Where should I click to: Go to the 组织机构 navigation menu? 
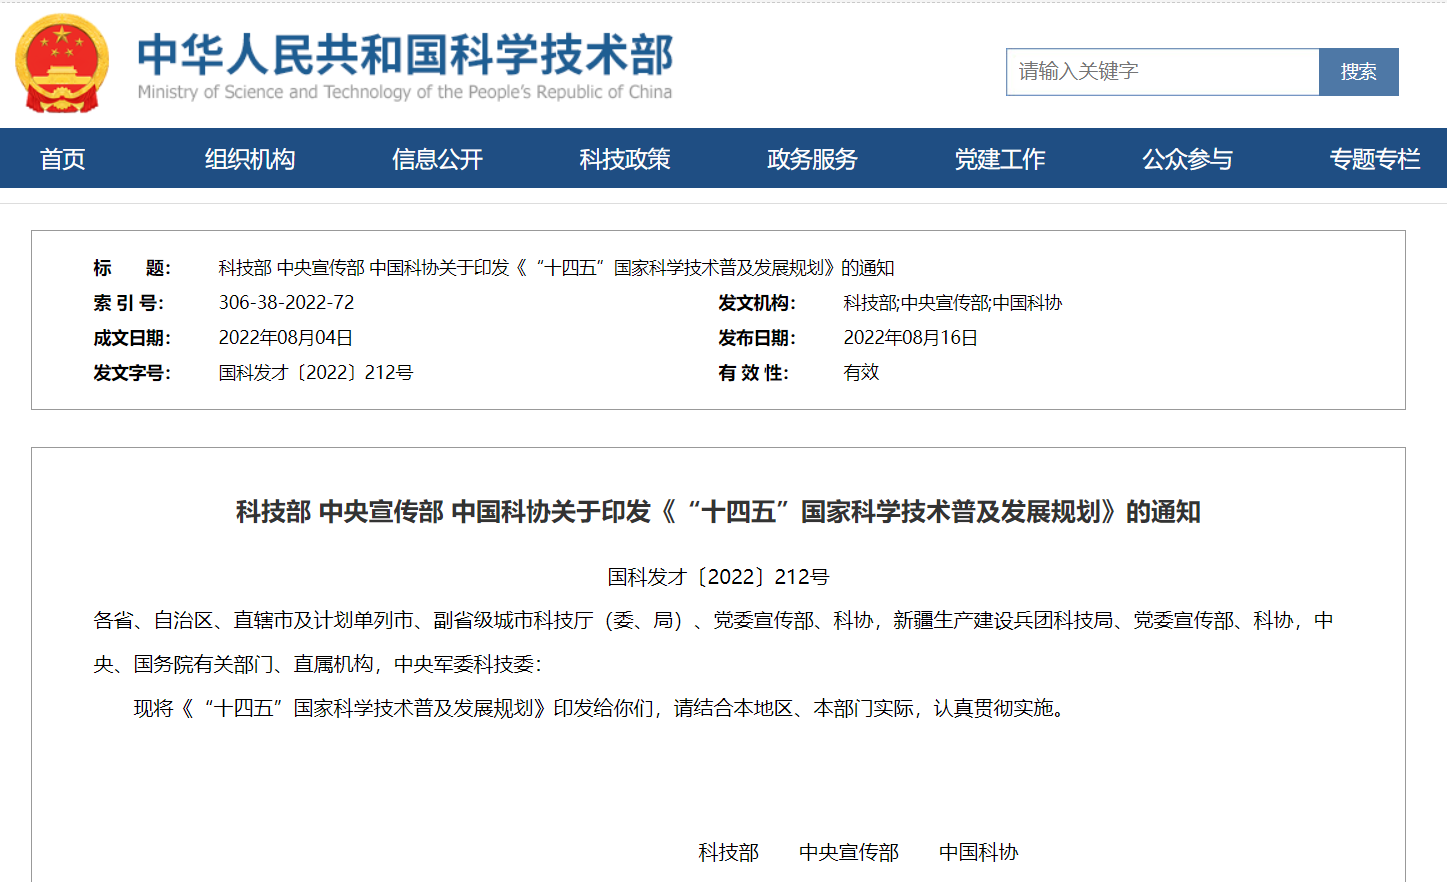pyautogui.click(x=250, y=159)
